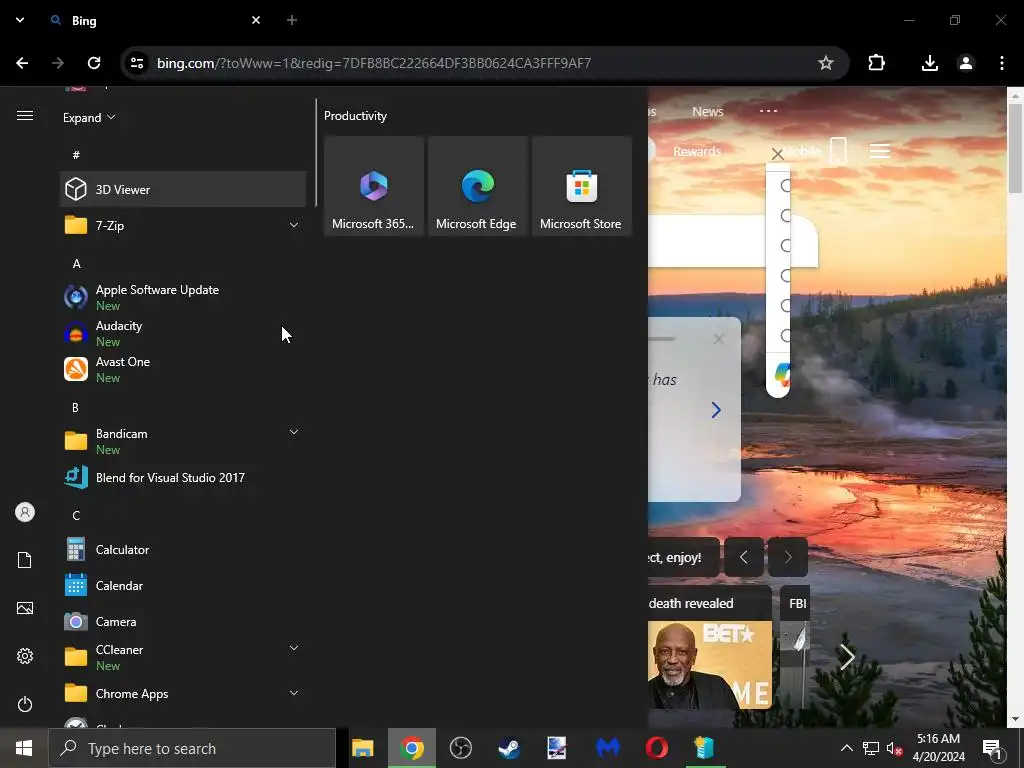Select the Bing browser tab
This screenshot has width=1024, height=768.
pos(155,20)
